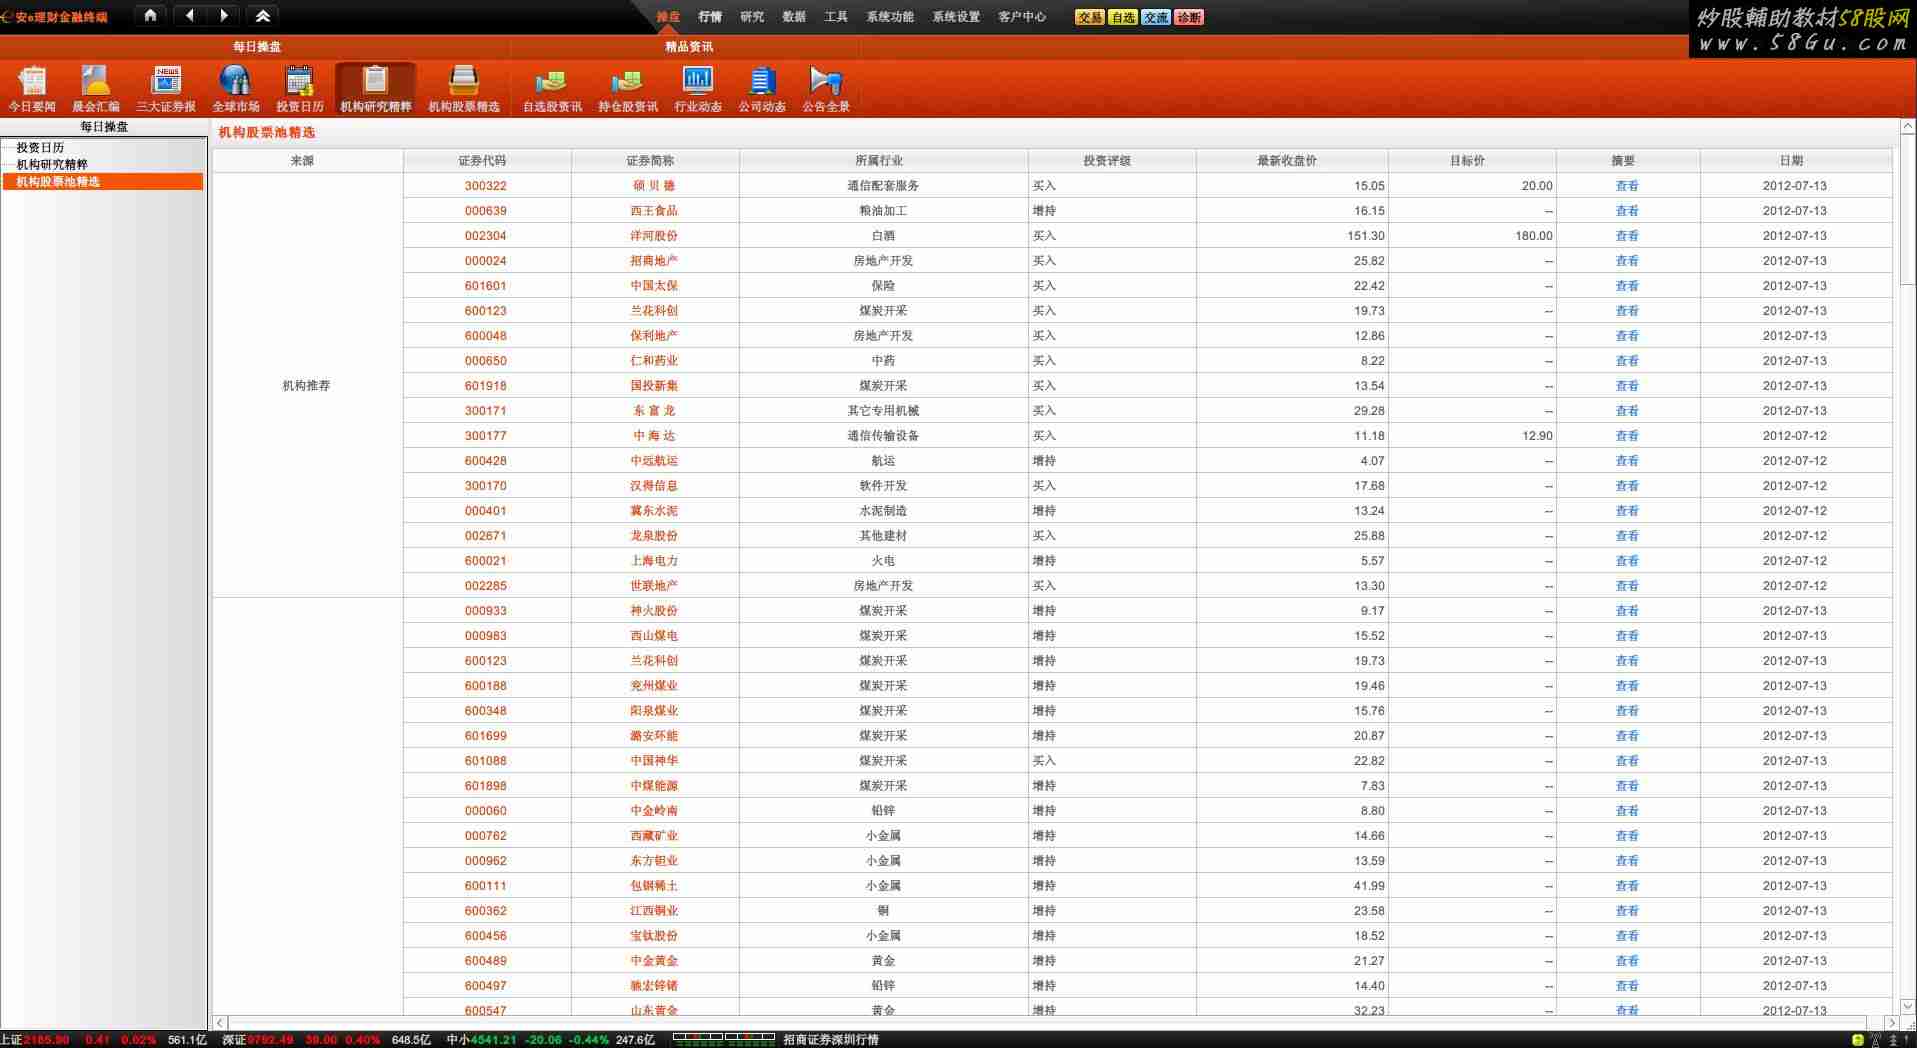Select 机构股票池精选 in the sidebar tree

pyautogui.click(x=103, y=181)
